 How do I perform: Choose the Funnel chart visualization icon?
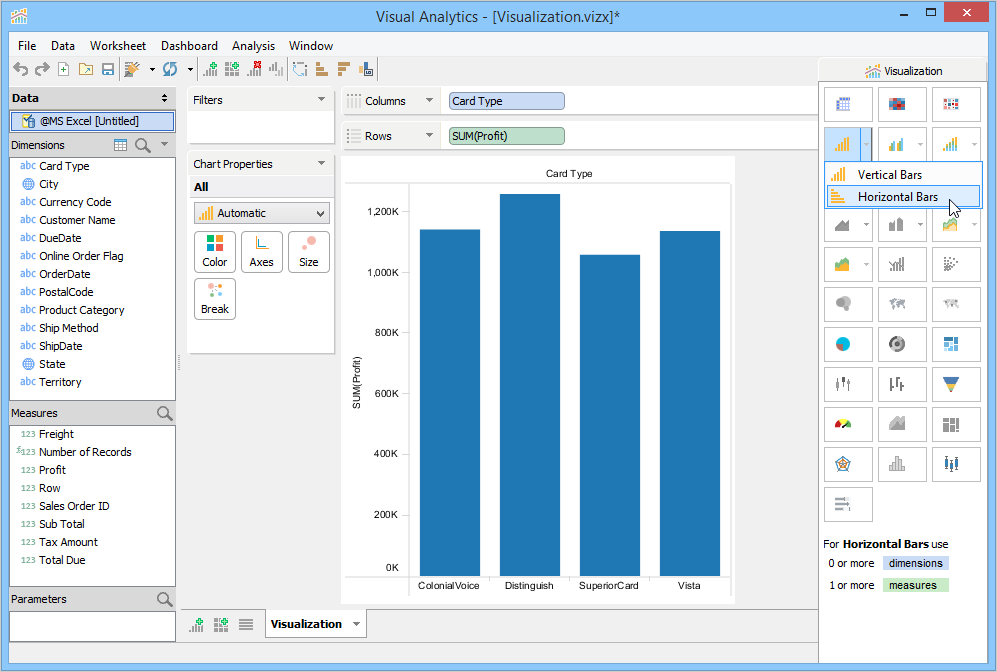[x=951, y=383]
